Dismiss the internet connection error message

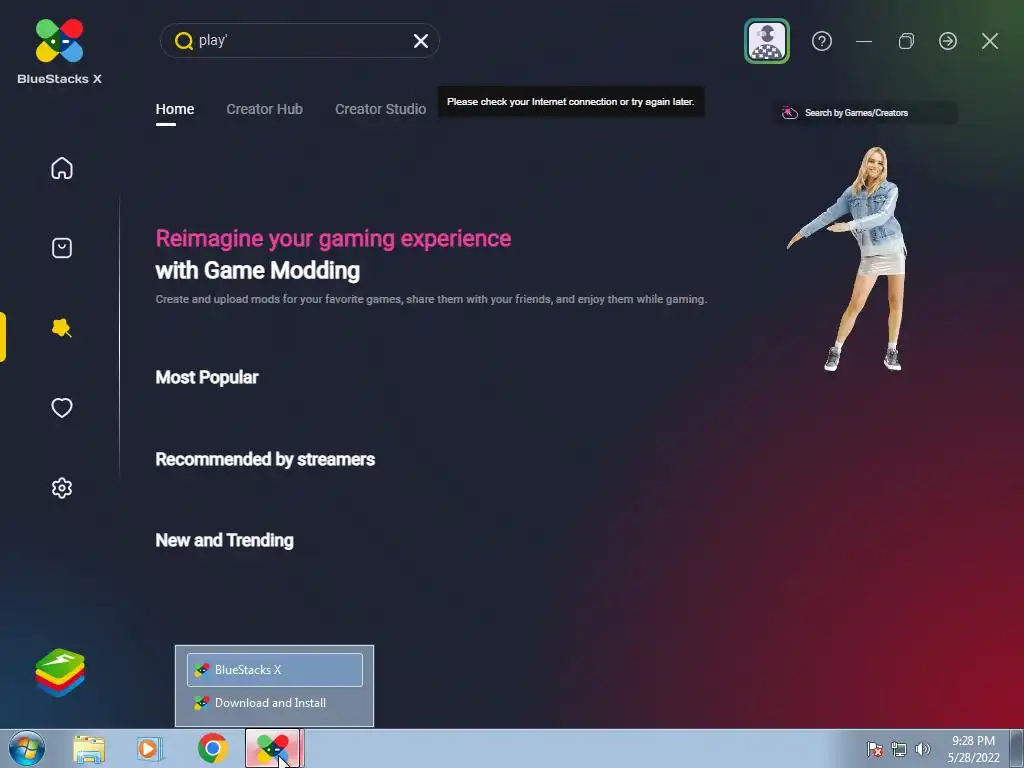(570, 102)
